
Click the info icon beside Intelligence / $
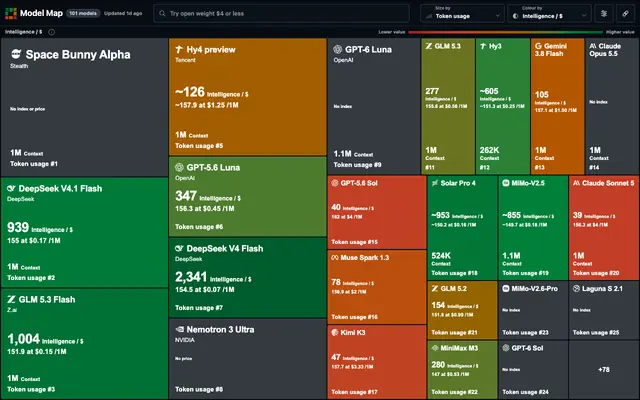pyautogui.click(x=51, y=32)
